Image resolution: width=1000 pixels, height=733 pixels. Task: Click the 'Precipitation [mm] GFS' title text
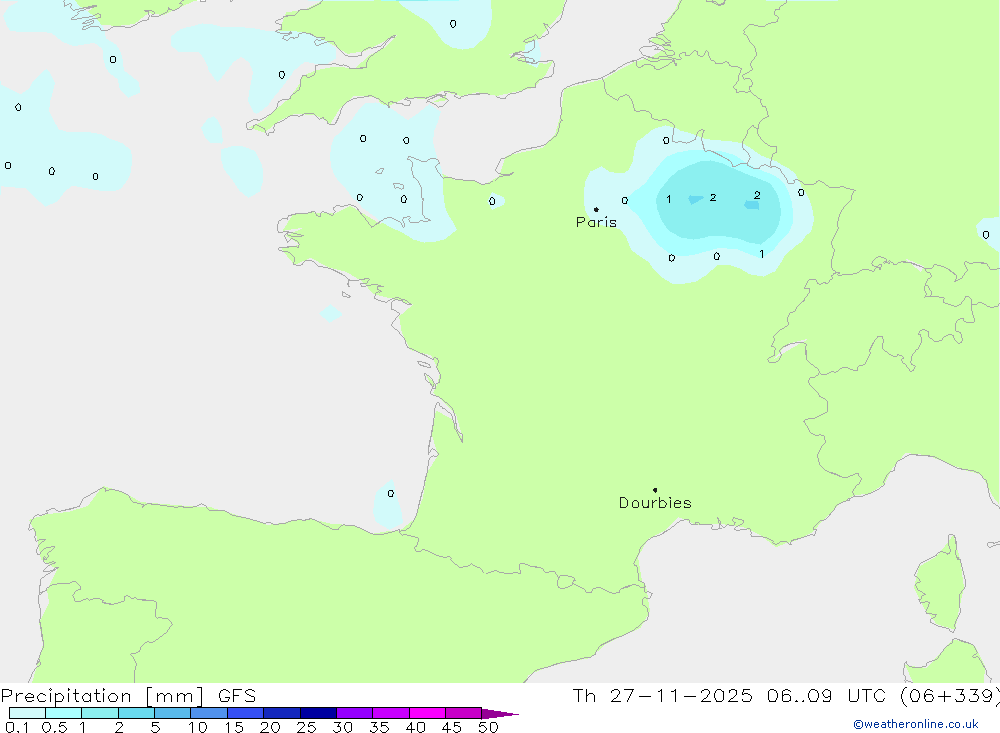[128, 695]
